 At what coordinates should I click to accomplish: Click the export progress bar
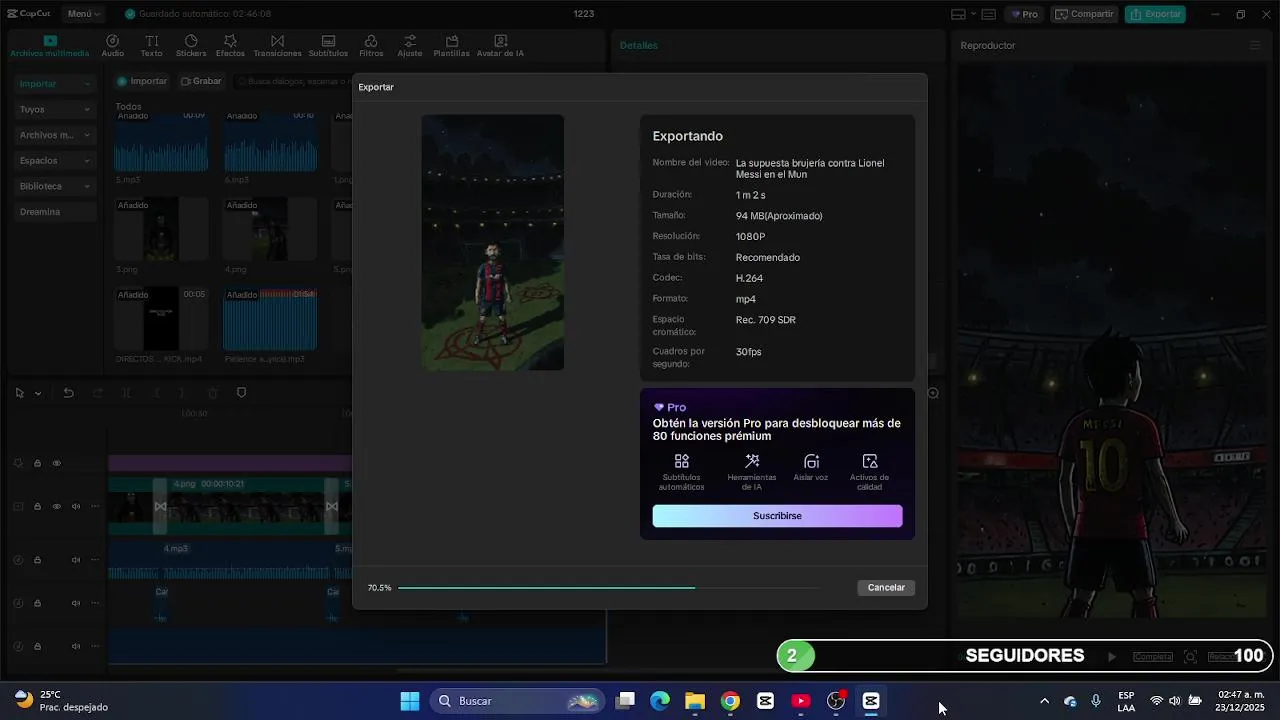608,588
